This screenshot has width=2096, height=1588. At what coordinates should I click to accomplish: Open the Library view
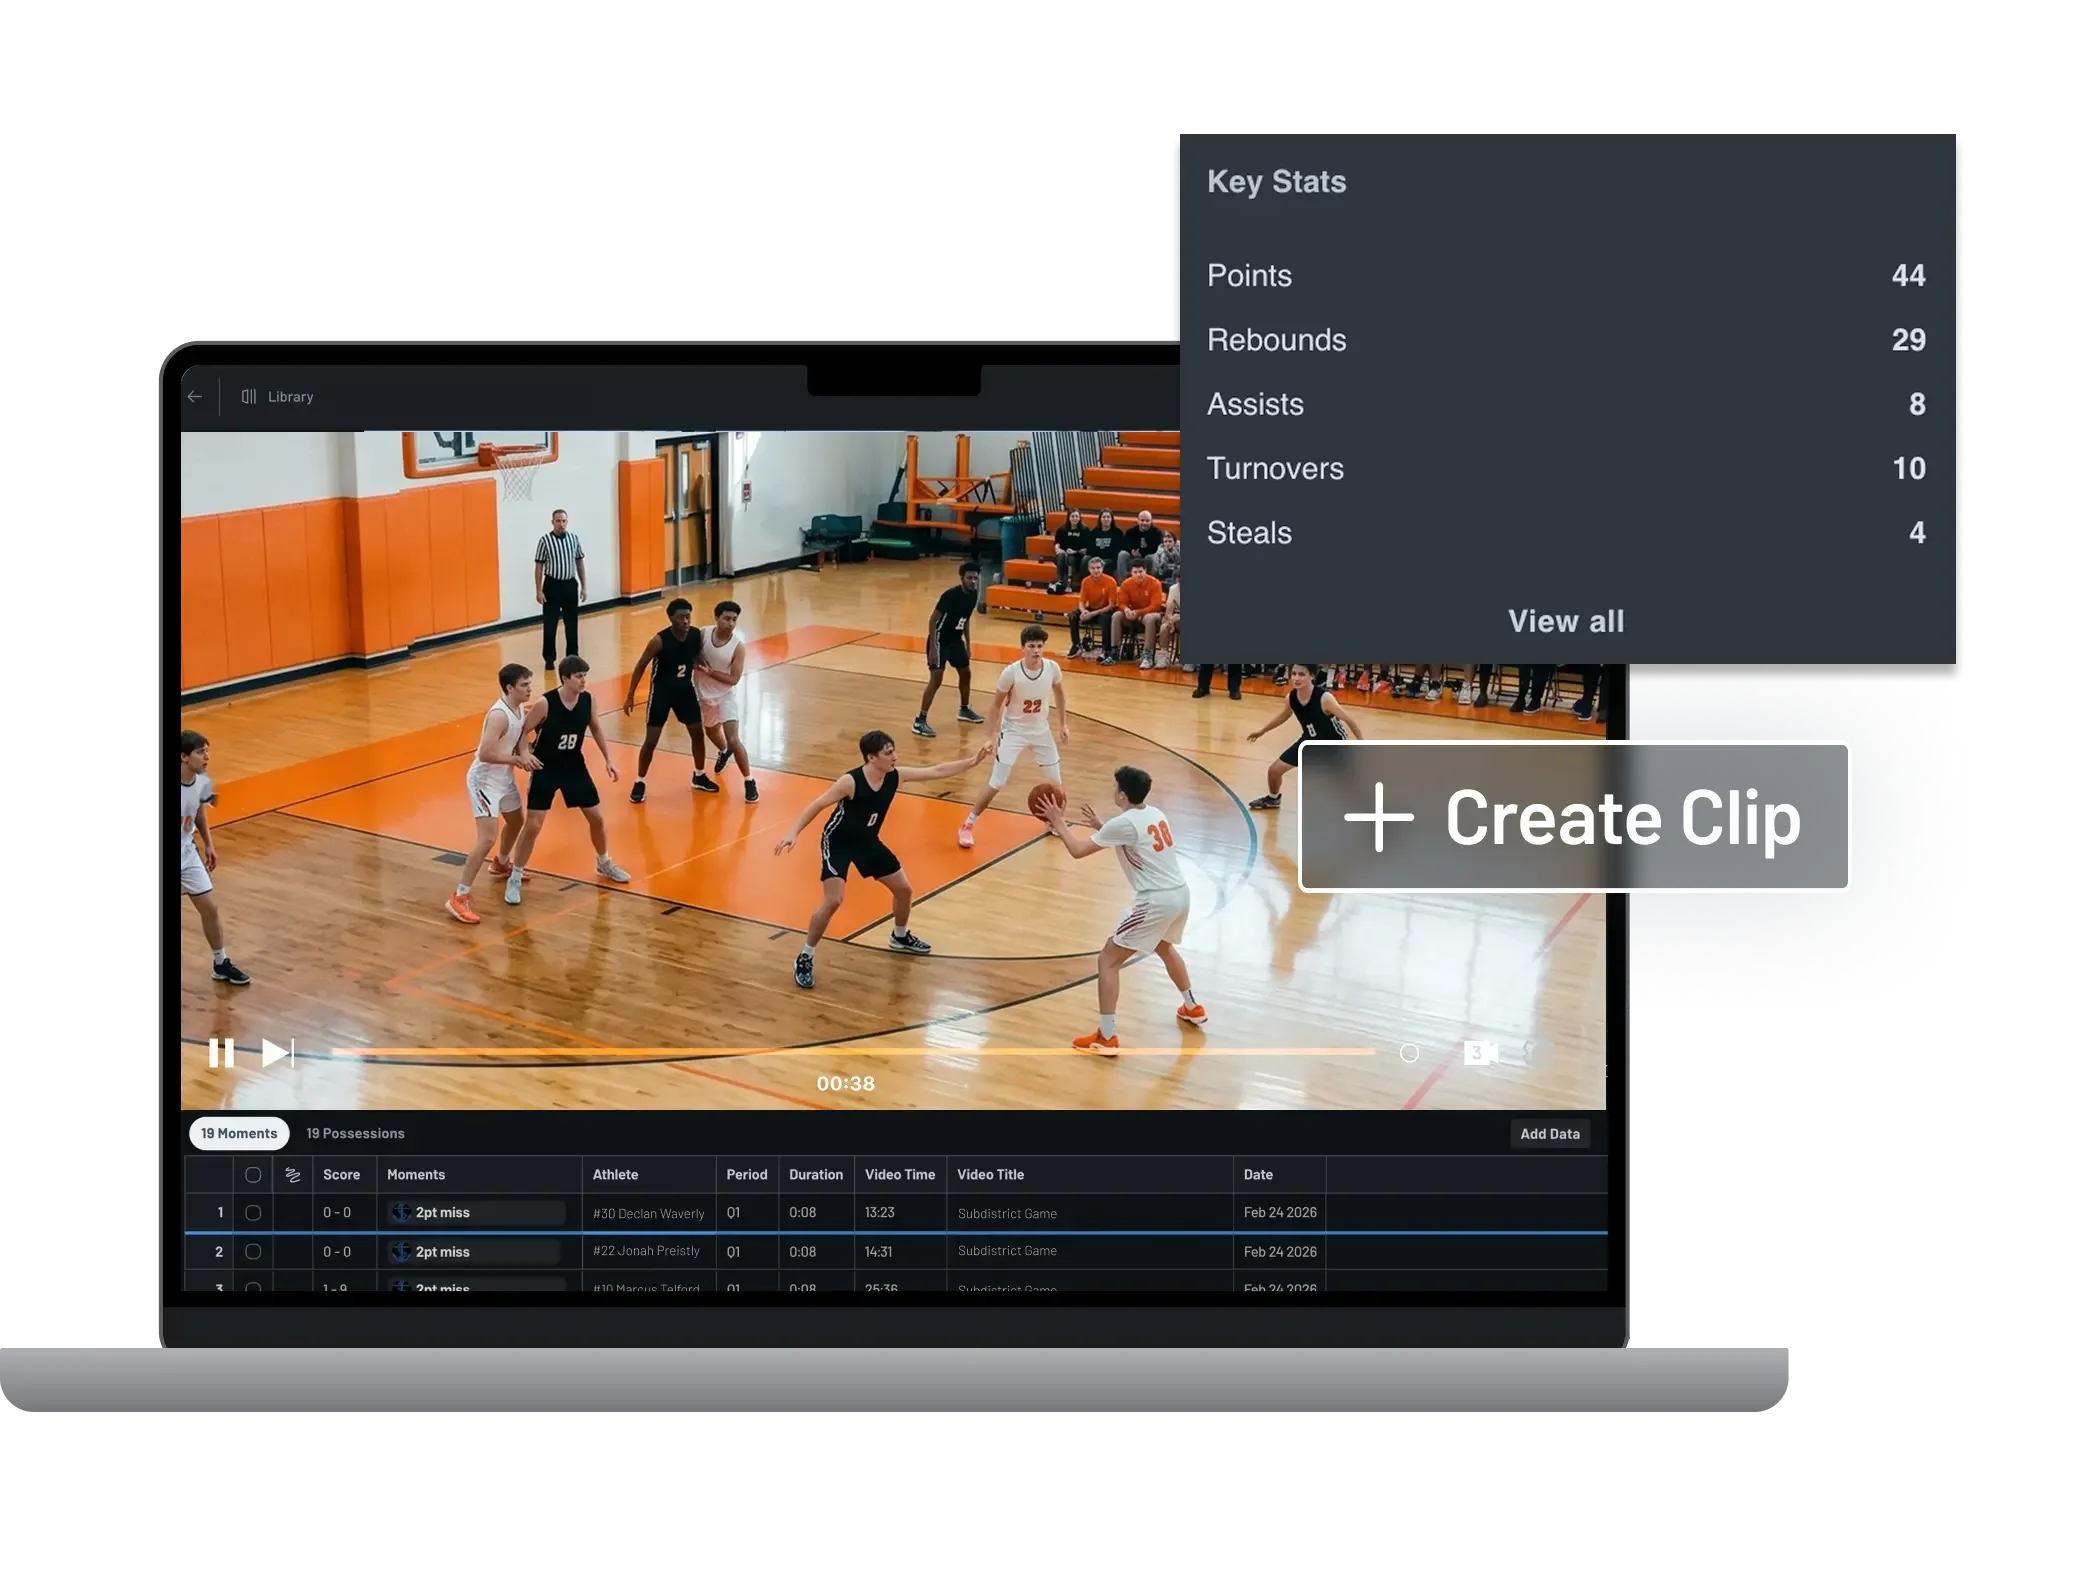coord(278,397)
